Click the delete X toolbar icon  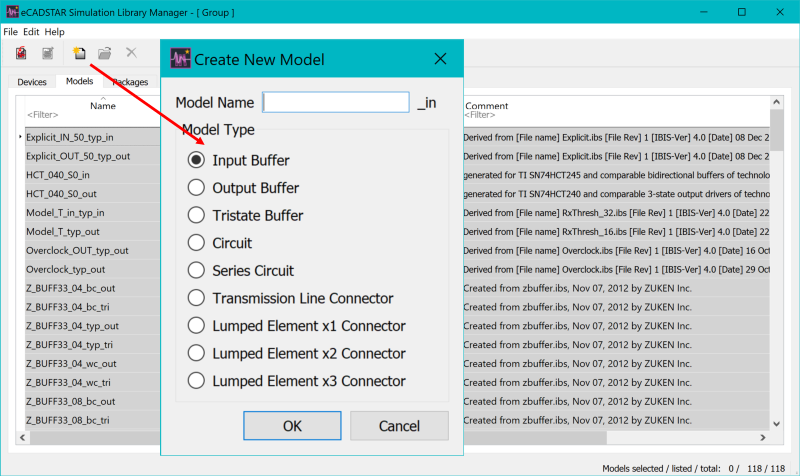point(131,53)
